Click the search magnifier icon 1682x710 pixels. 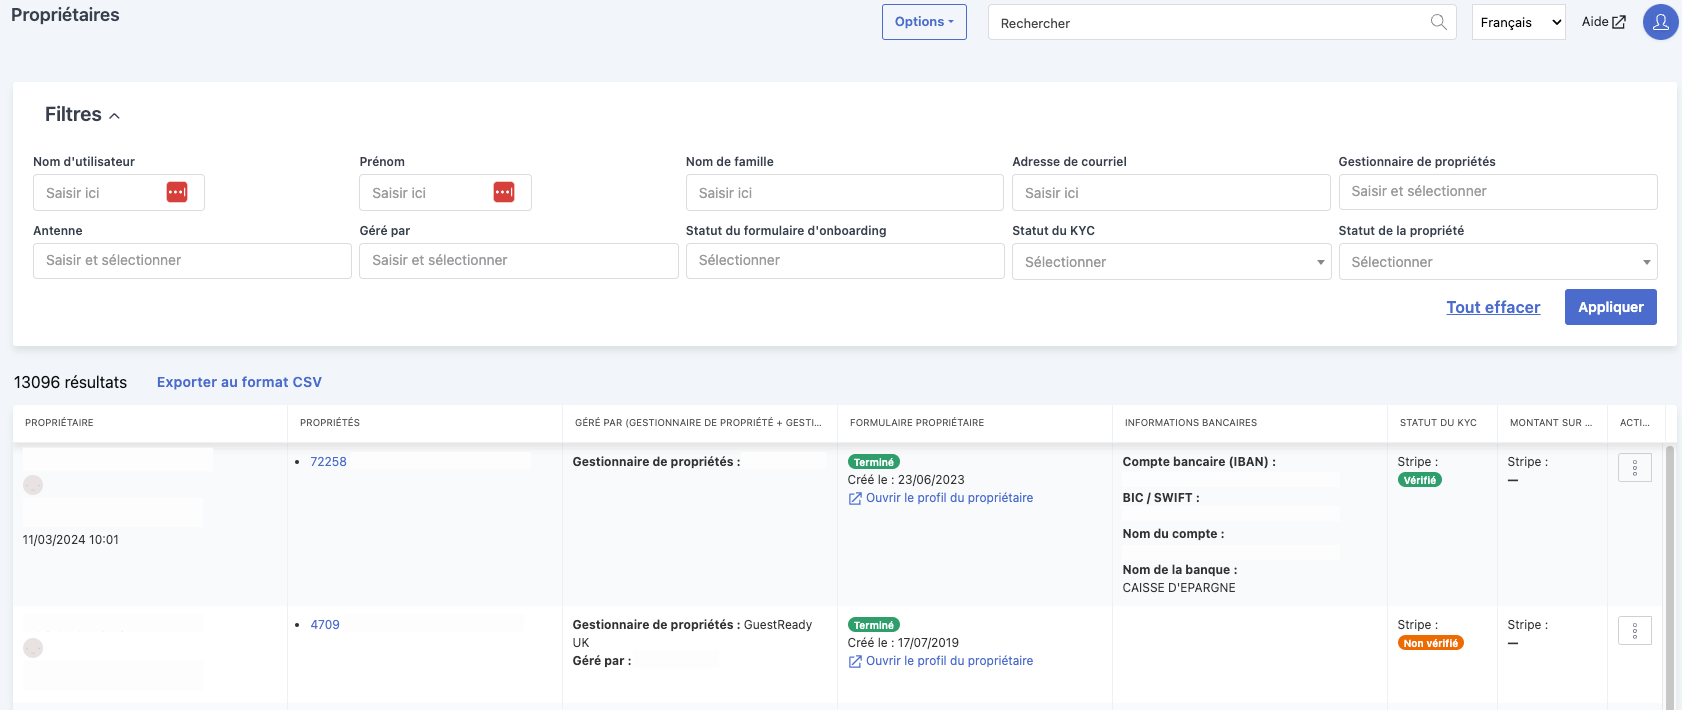tap(1438, 22)
